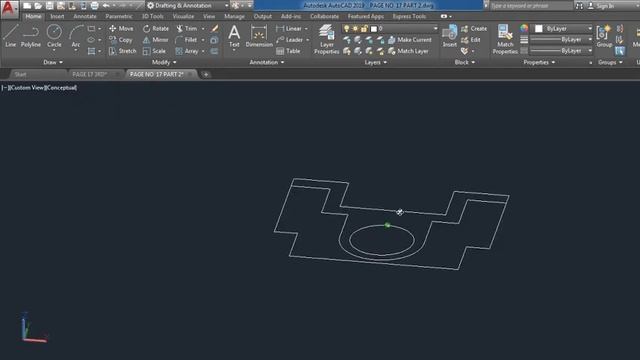Select the Circle tool

[x=54, y=36]
